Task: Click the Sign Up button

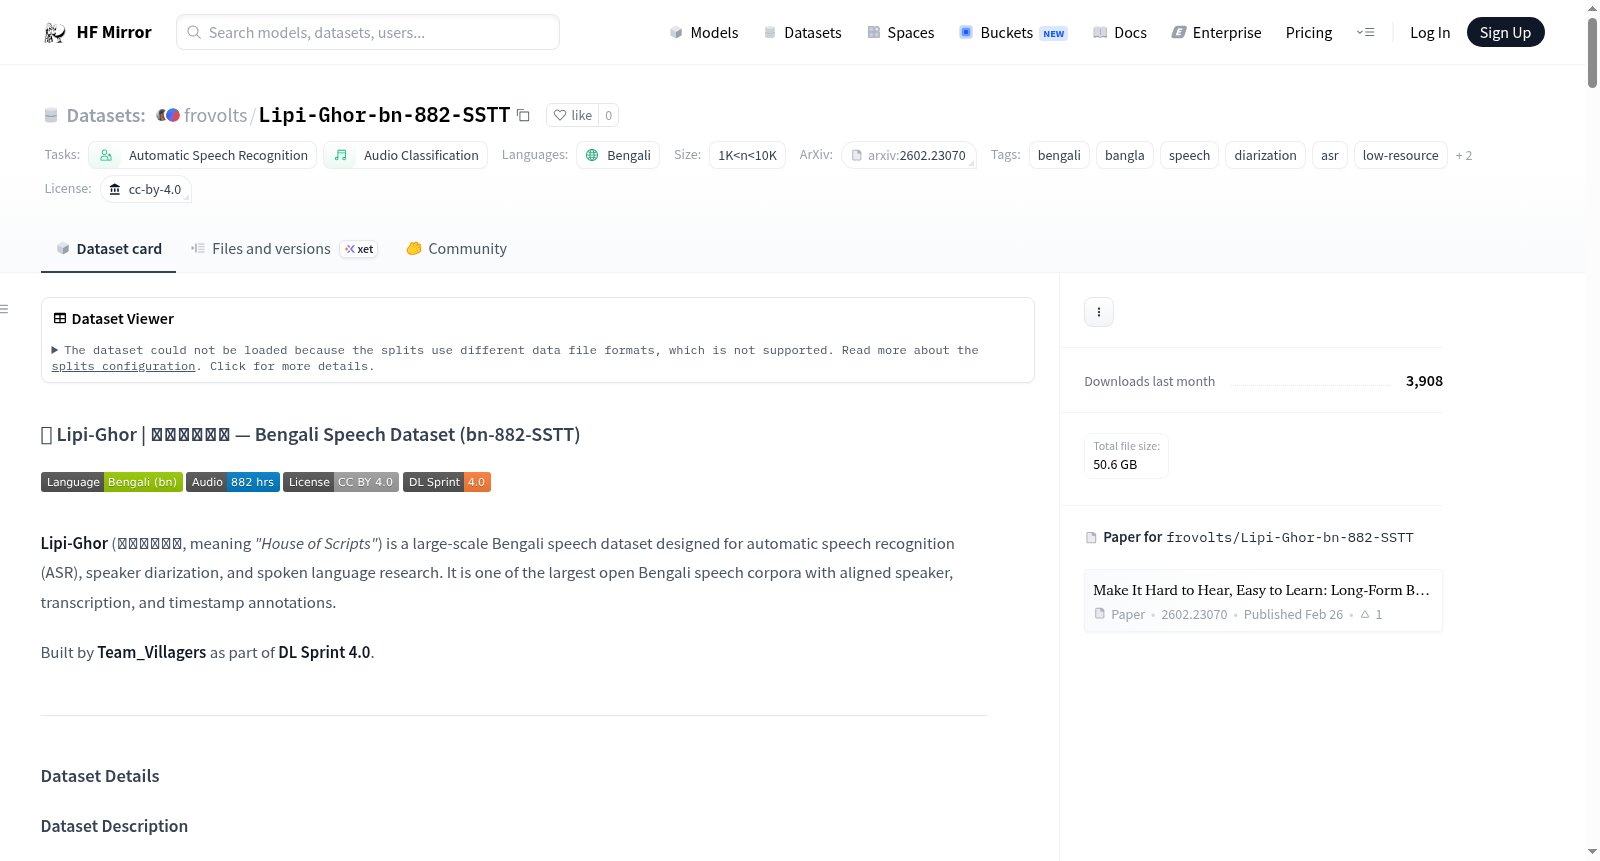Action: point(1506,33)
